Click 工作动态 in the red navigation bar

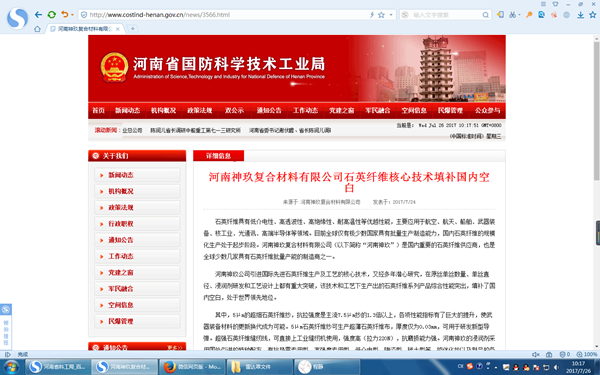click(305, 111)
